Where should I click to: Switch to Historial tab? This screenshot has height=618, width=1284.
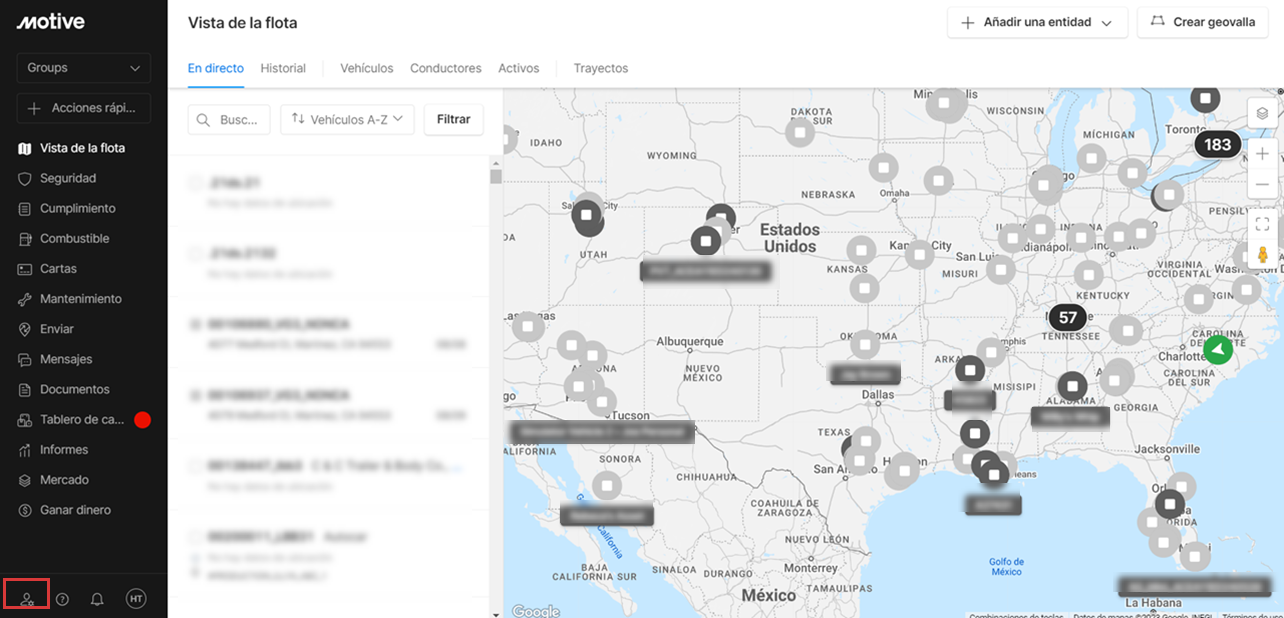pyautogui.click(x=283, y=68)
